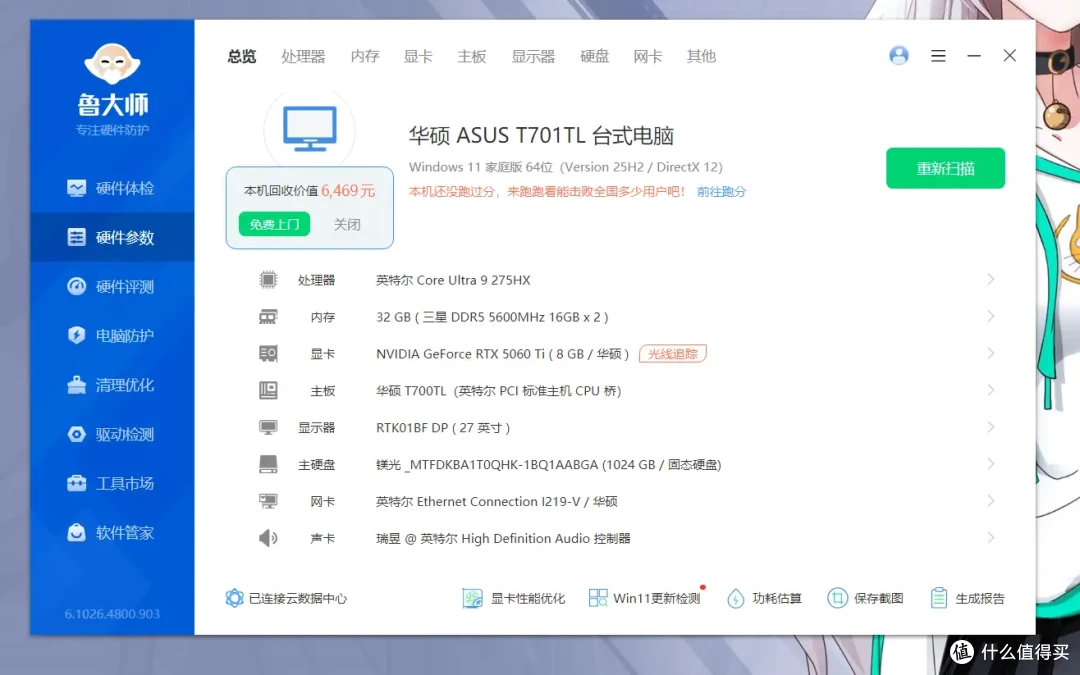Viewport: 1080px width, 675px height.
Task: Click the 处理器 chip icon
Action: click(268, 280)
